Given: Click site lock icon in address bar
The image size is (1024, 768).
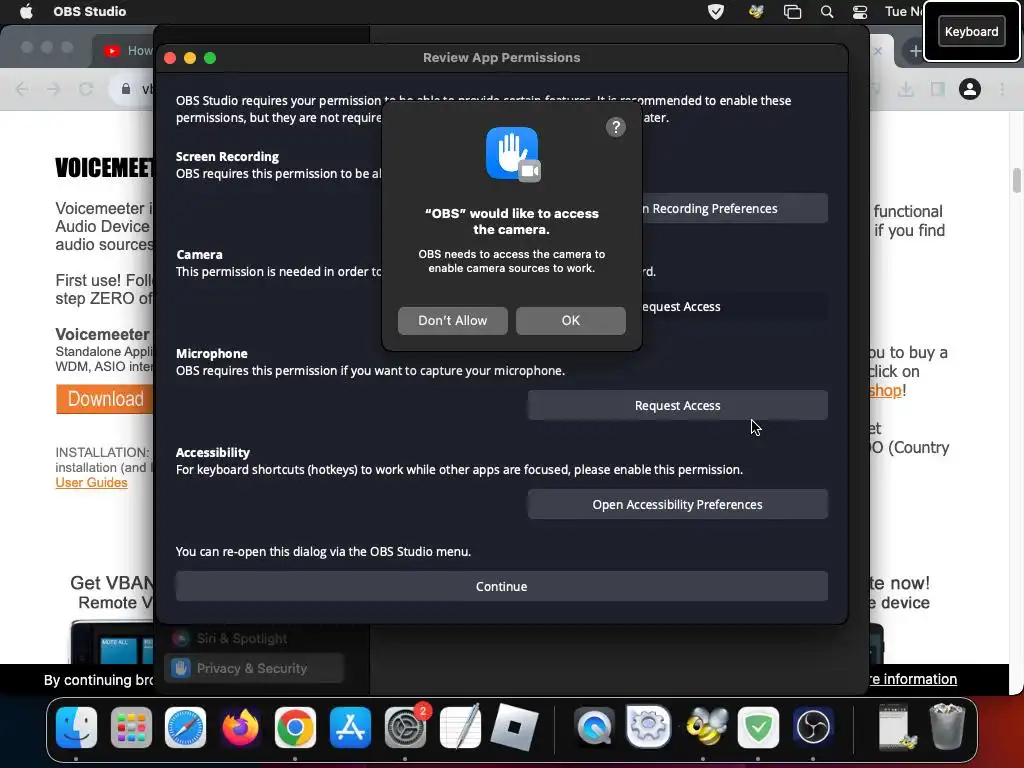Looking at the screenshot, I should (125, 89).
